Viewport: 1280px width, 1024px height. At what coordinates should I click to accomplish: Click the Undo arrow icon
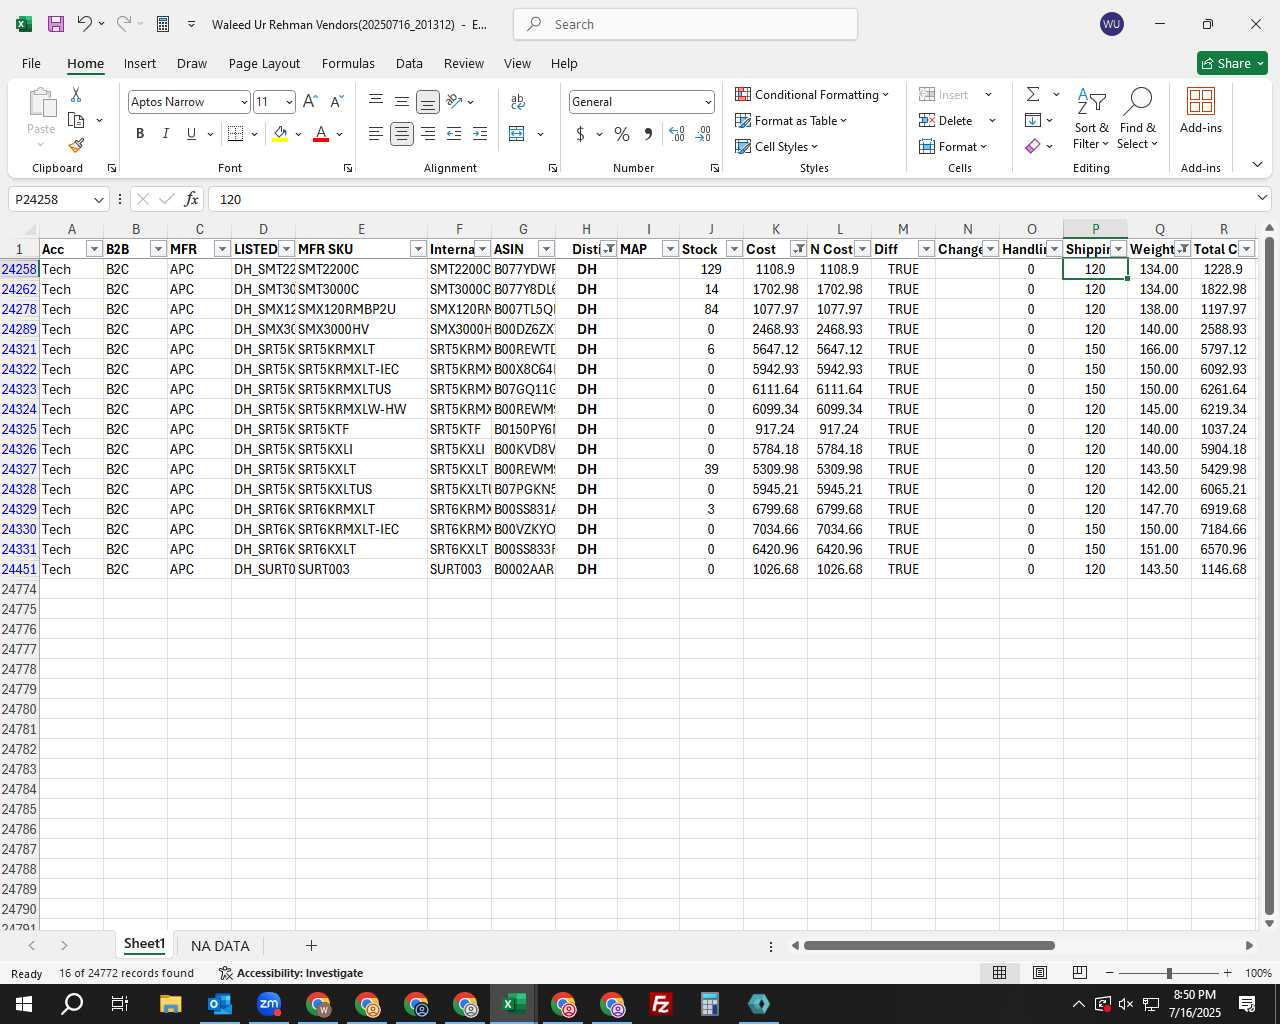tap(85, 24)
